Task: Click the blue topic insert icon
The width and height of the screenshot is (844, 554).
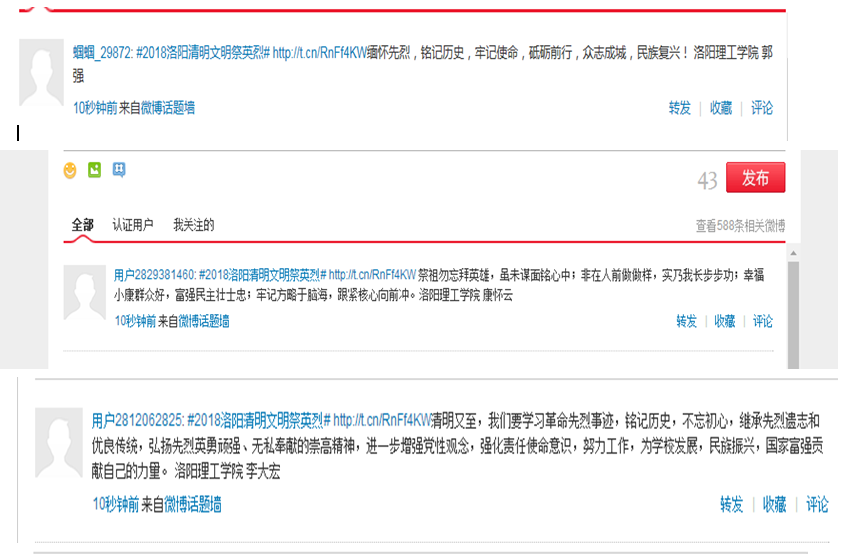Action: [119, 171]
